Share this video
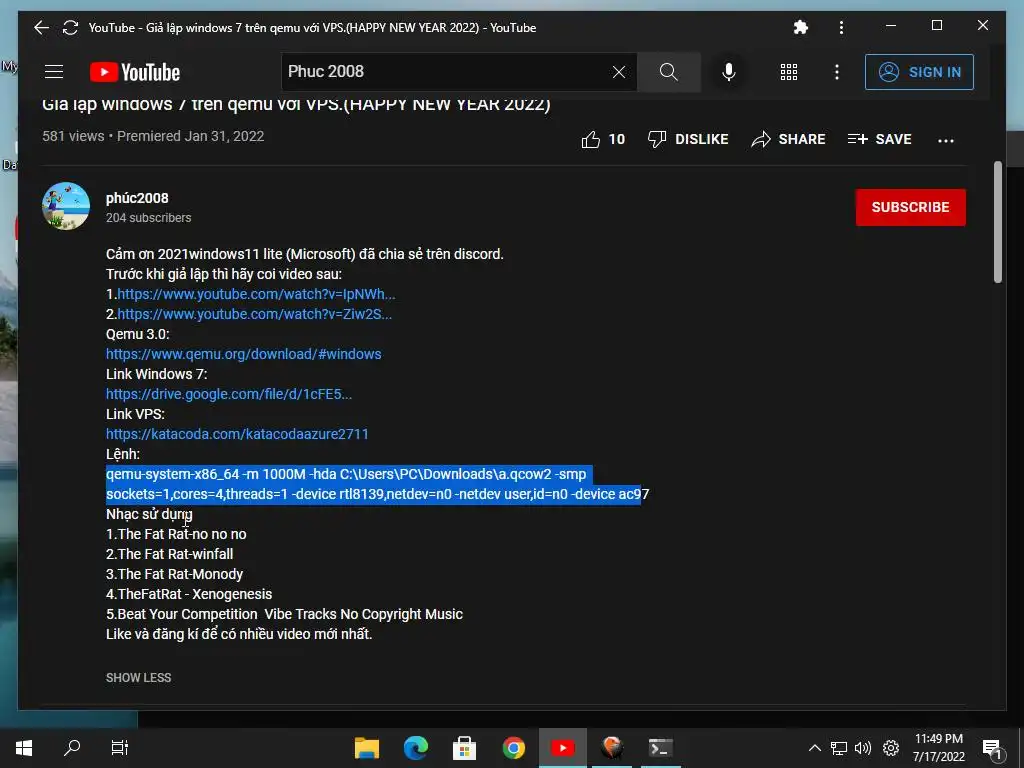Viewport: 1024px width, 768px height. click(x=788, y=139)
